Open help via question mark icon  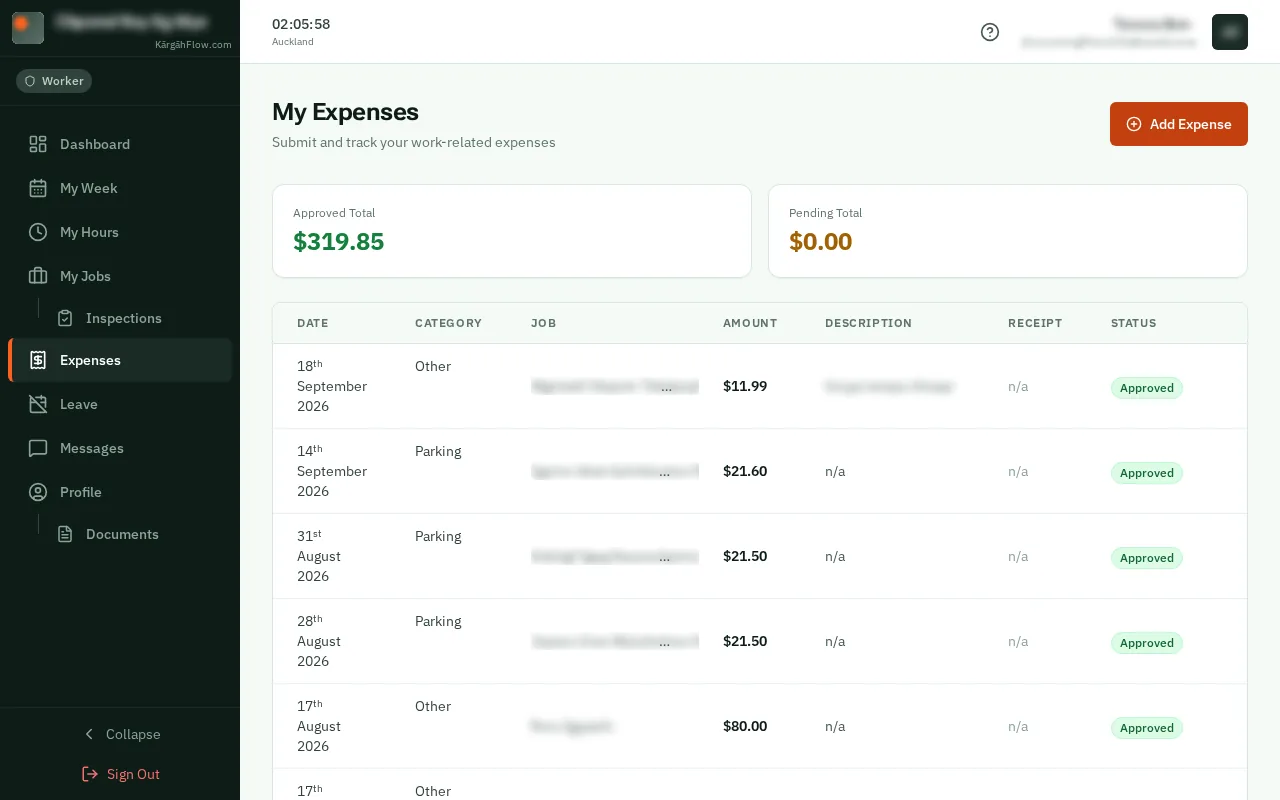tap(990, 32)
